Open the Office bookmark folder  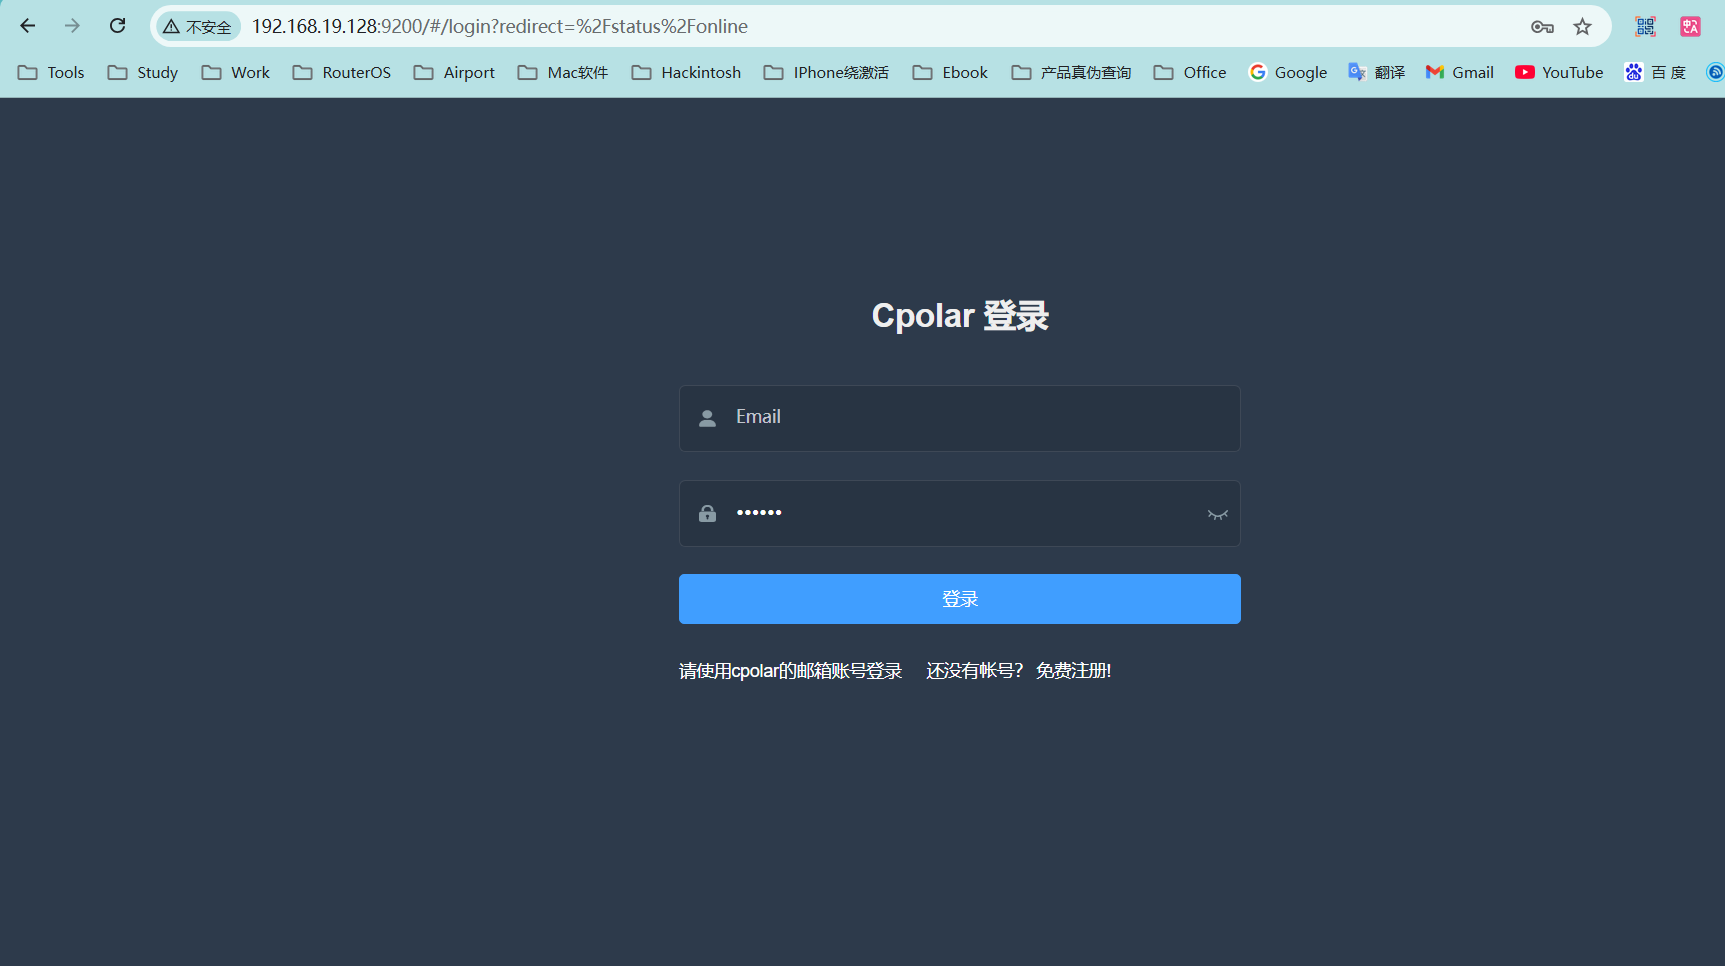(x=1190, y=72)
